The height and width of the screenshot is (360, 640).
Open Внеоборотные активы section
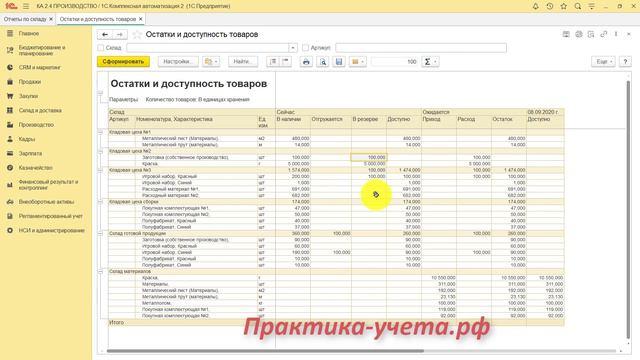point(46,202)
